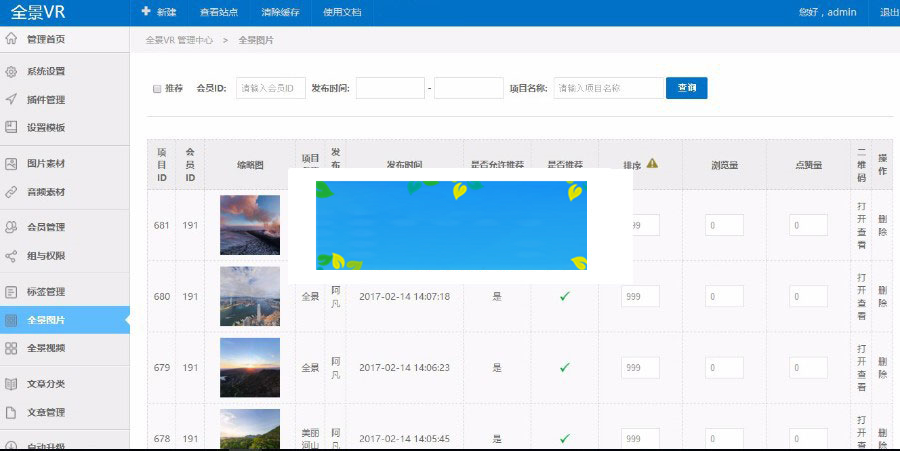This screenshot has width=900, height=451.
Task: Click the 图片素材 image icon in sidebar
Action: pyautogui.click(x=11, y=163)
